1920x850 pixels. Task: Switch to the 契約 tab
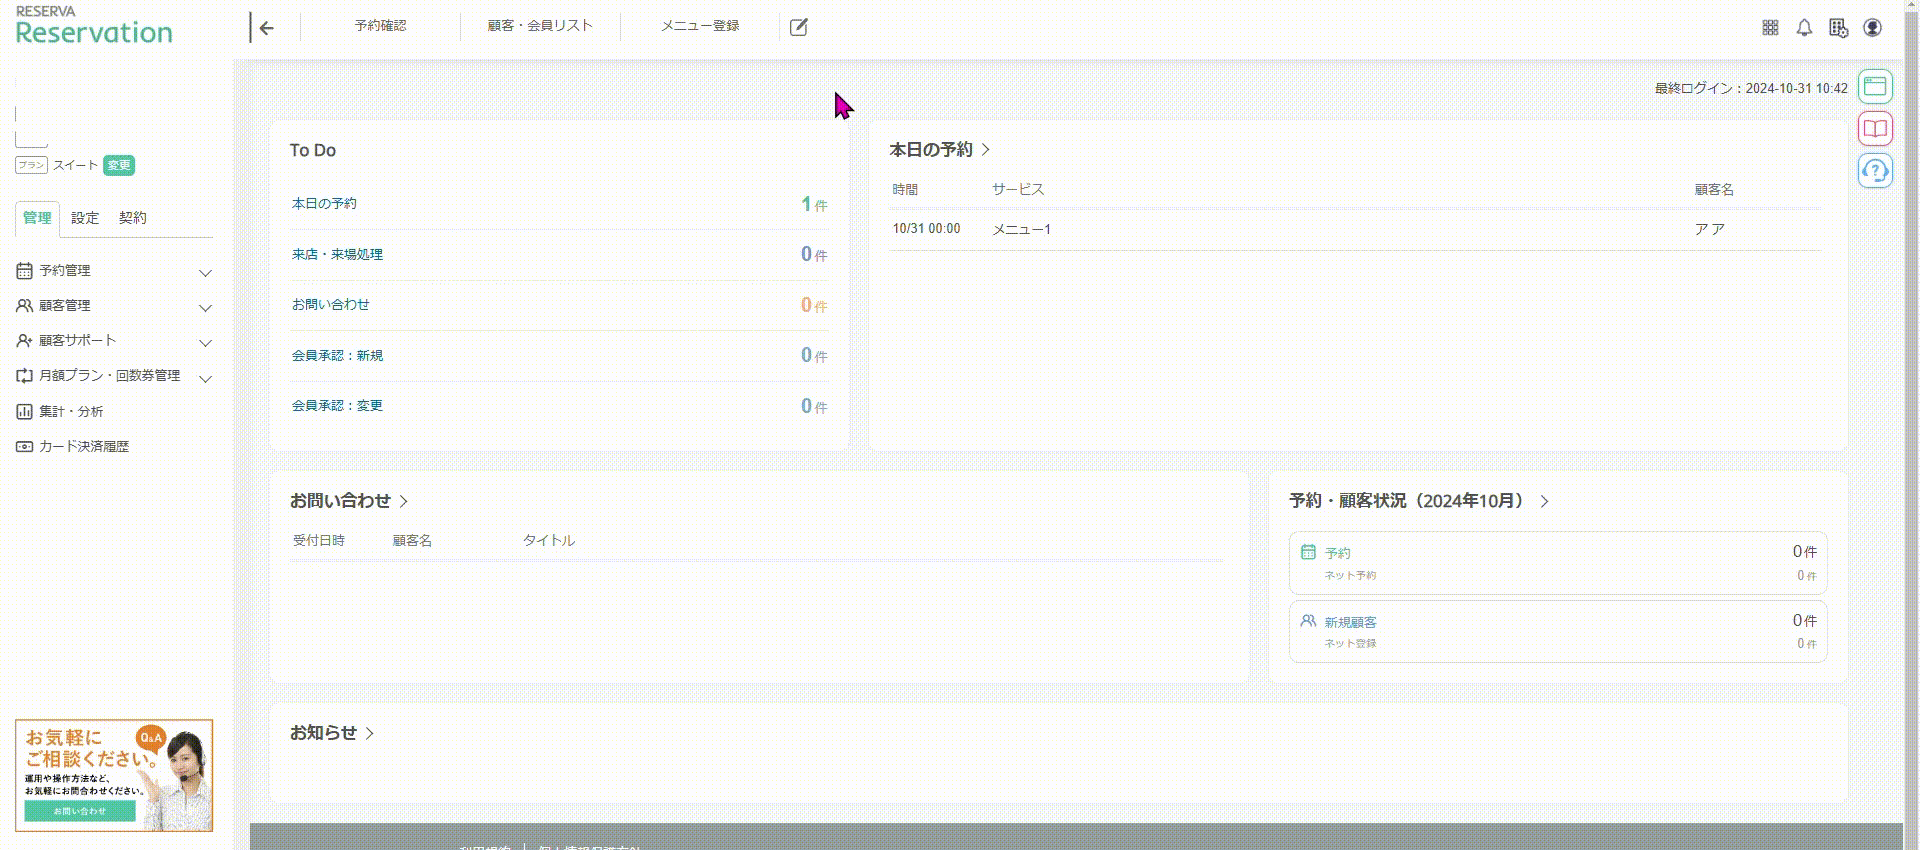133,218
